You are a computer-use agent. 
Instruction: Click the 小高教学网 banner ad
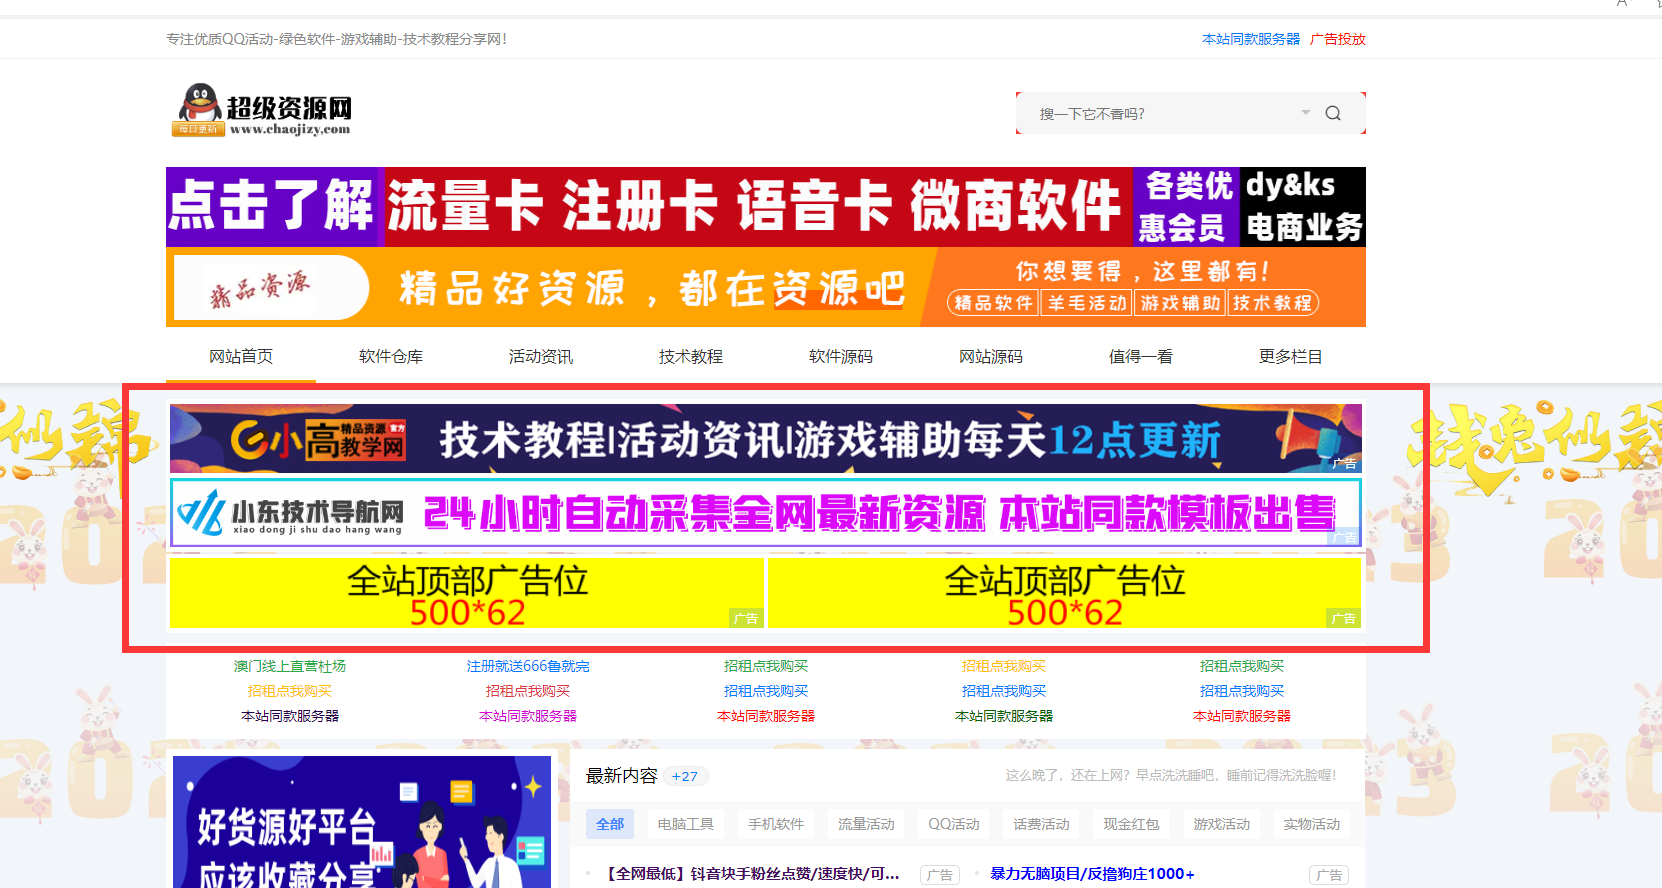[765, 439]
